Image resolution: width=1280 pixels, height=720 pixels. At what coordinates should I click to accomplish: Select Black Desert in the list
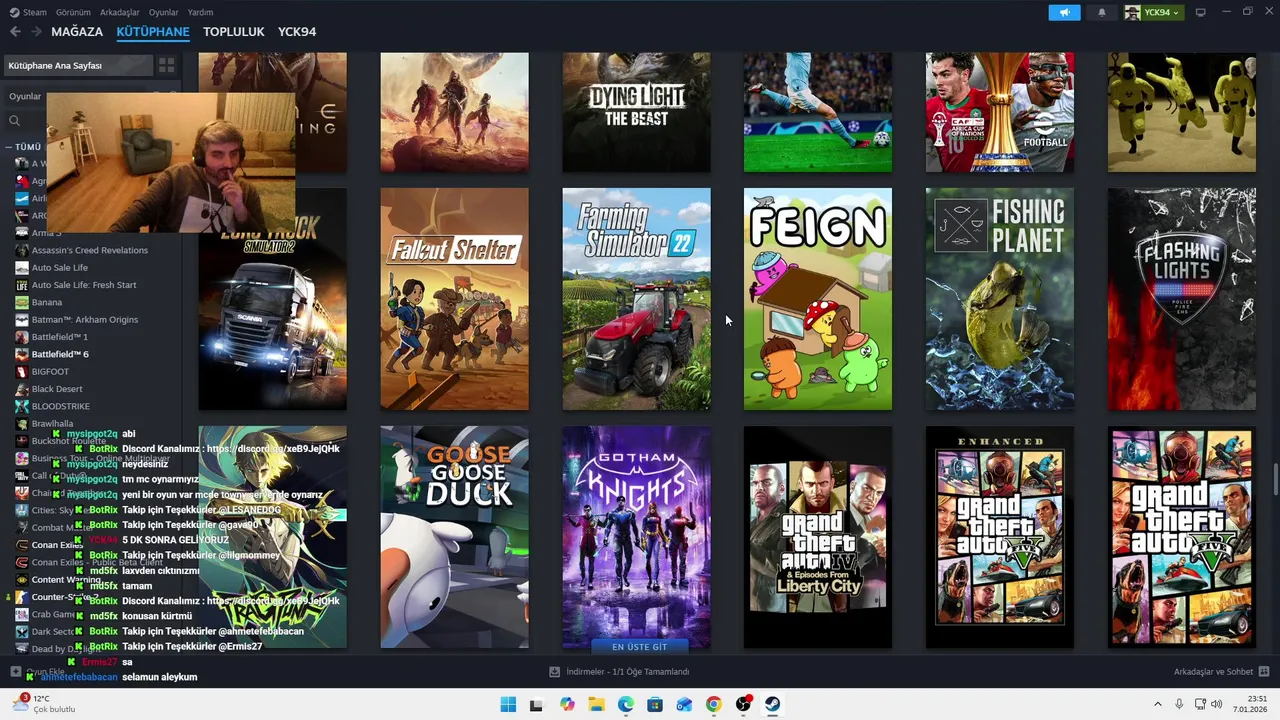coord(57,389)
